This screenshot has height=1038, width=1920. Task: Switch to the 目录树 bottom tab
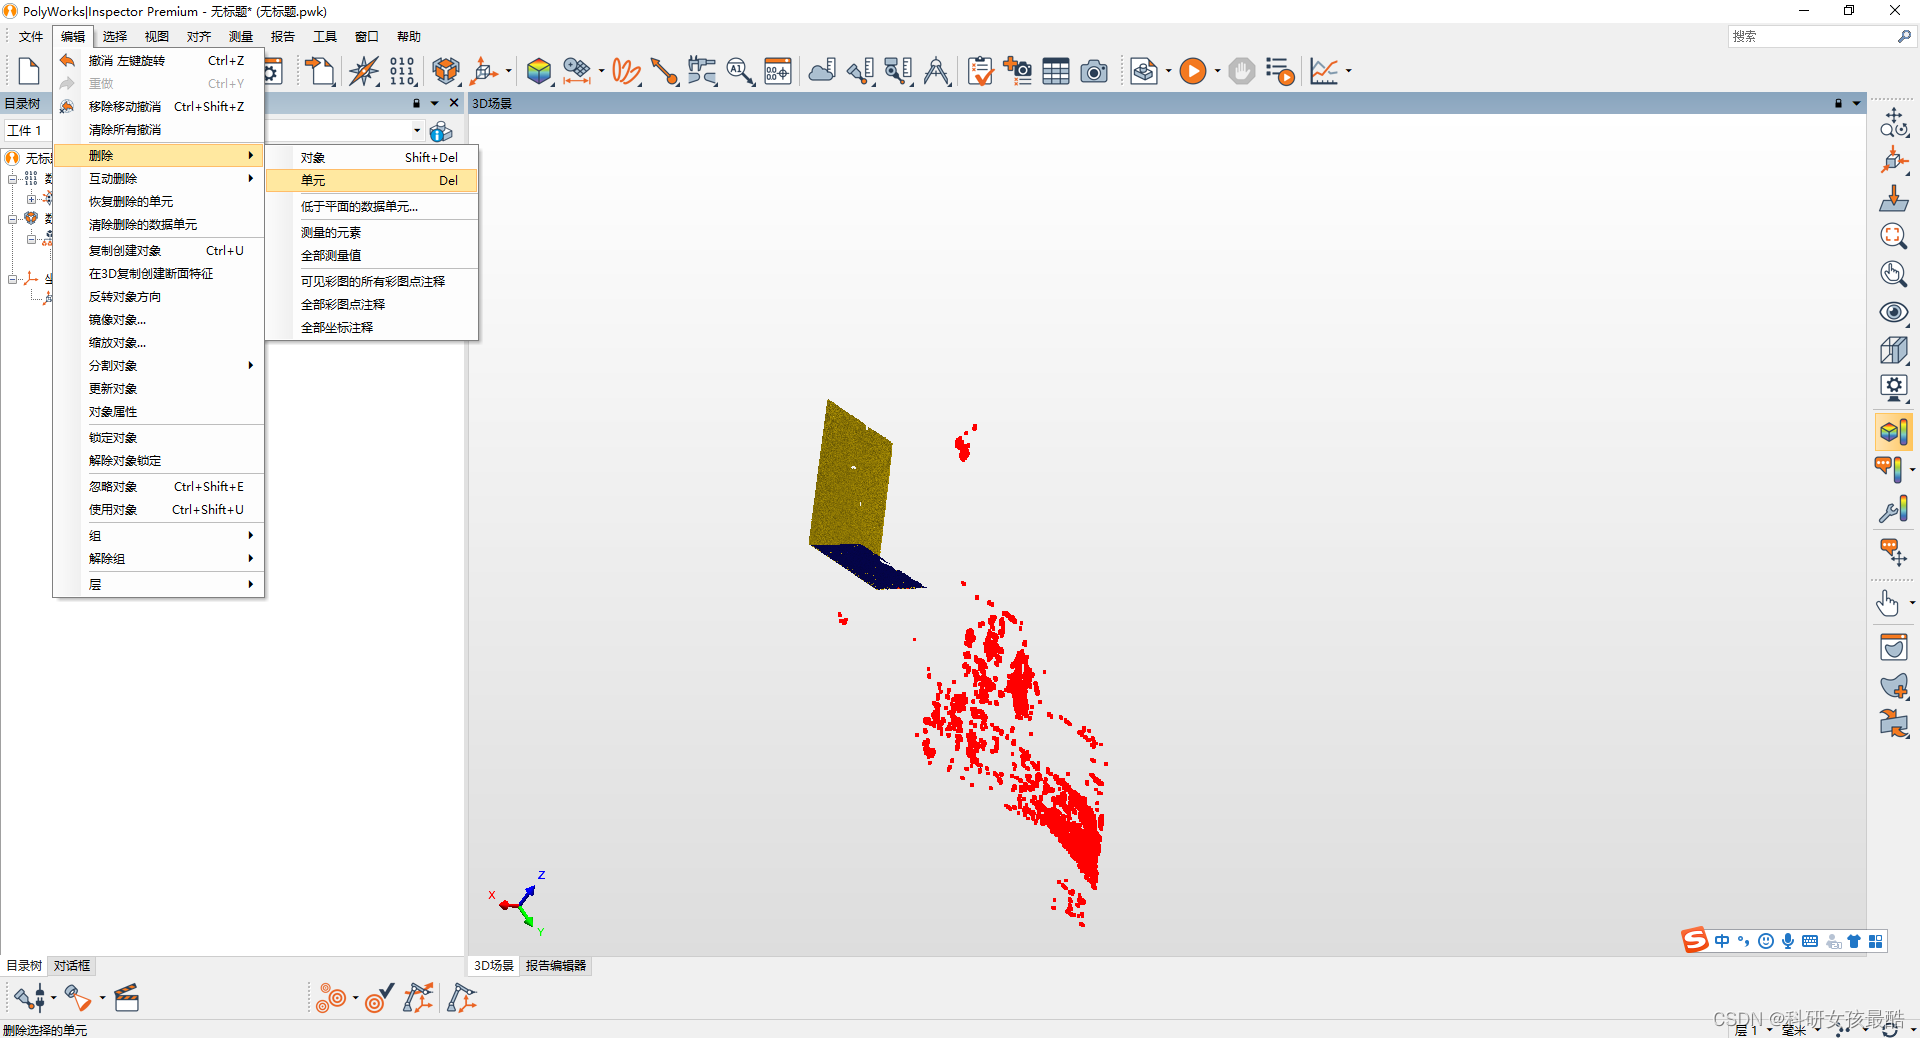[x=25, y=966]
